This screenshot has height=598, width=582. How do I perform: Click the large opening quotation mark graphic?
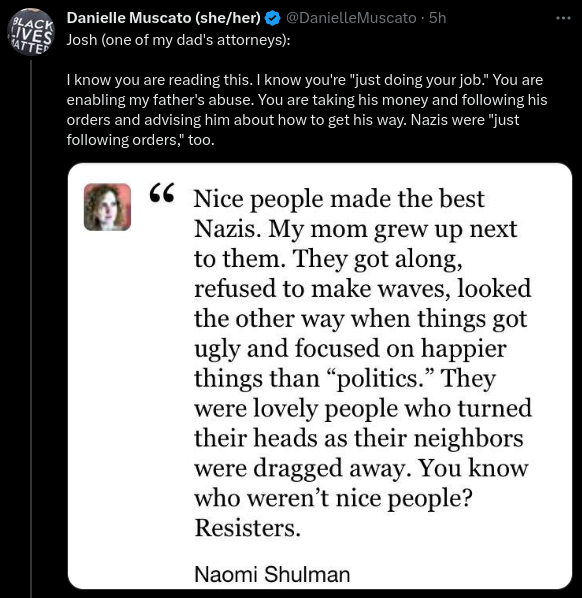tap(162, 193)
